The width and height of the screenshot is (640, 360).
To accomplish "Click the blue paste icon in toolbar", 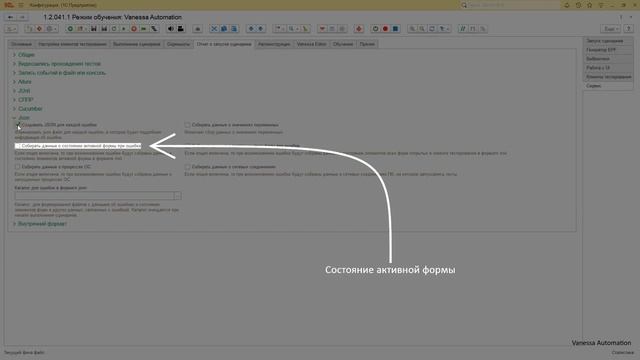I will click(x=234, y=29).
